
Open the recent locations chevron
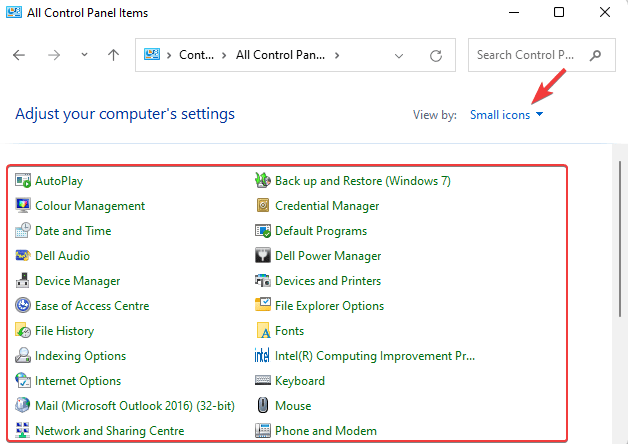click(x=84, y=55)
